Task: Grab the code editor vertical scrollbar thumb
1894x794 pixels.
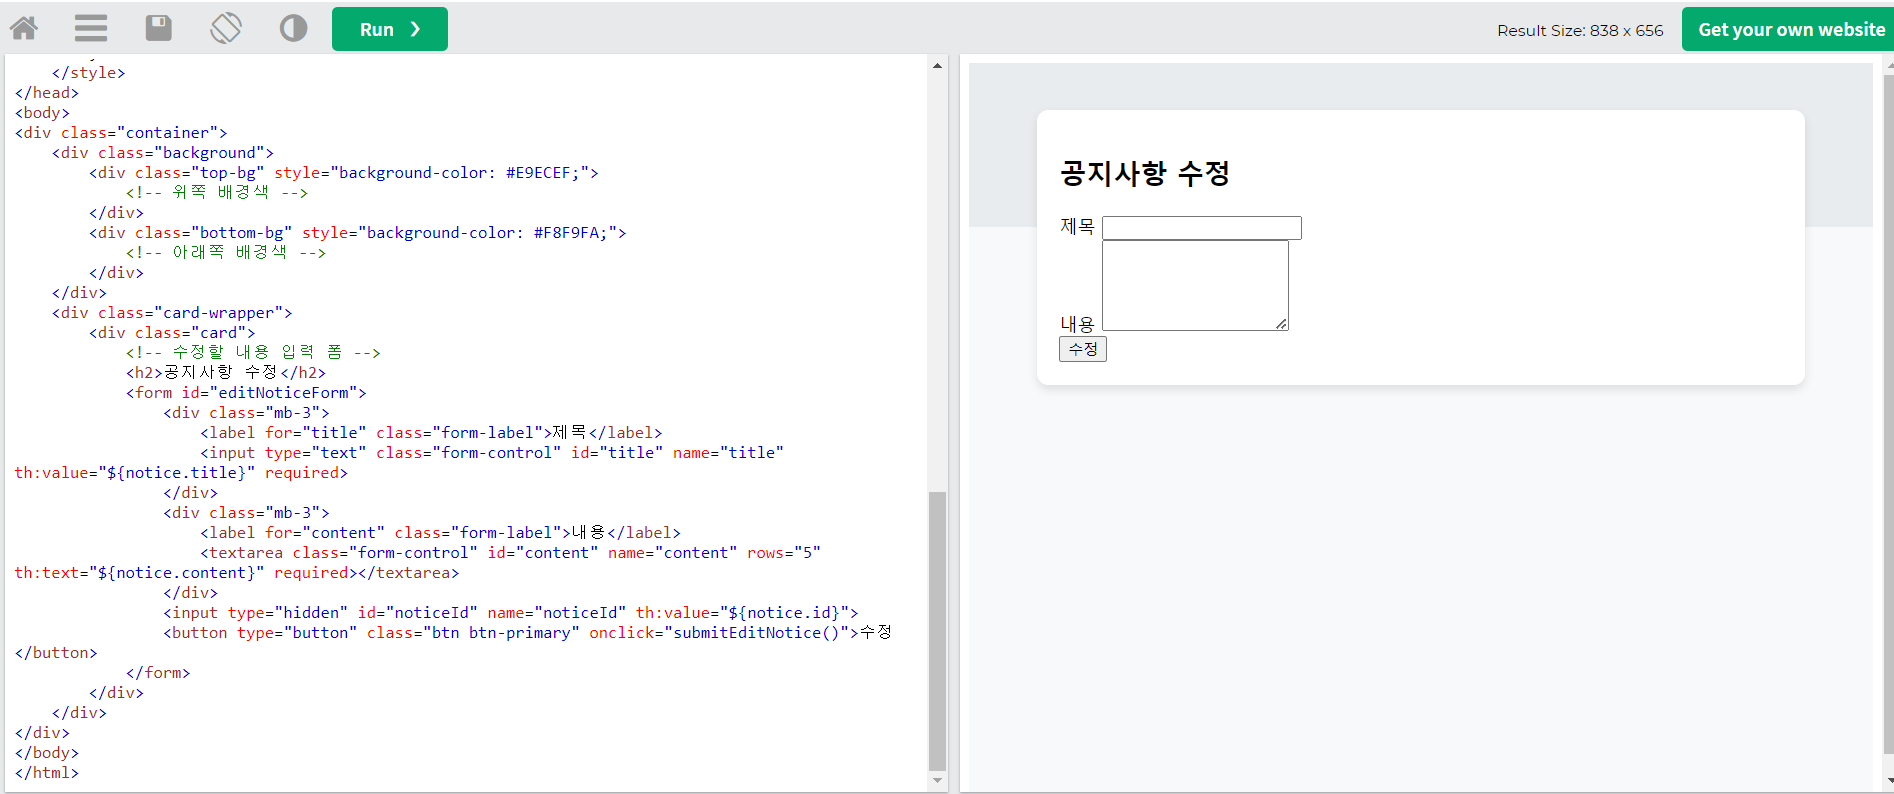Action: tap(937, 630)
